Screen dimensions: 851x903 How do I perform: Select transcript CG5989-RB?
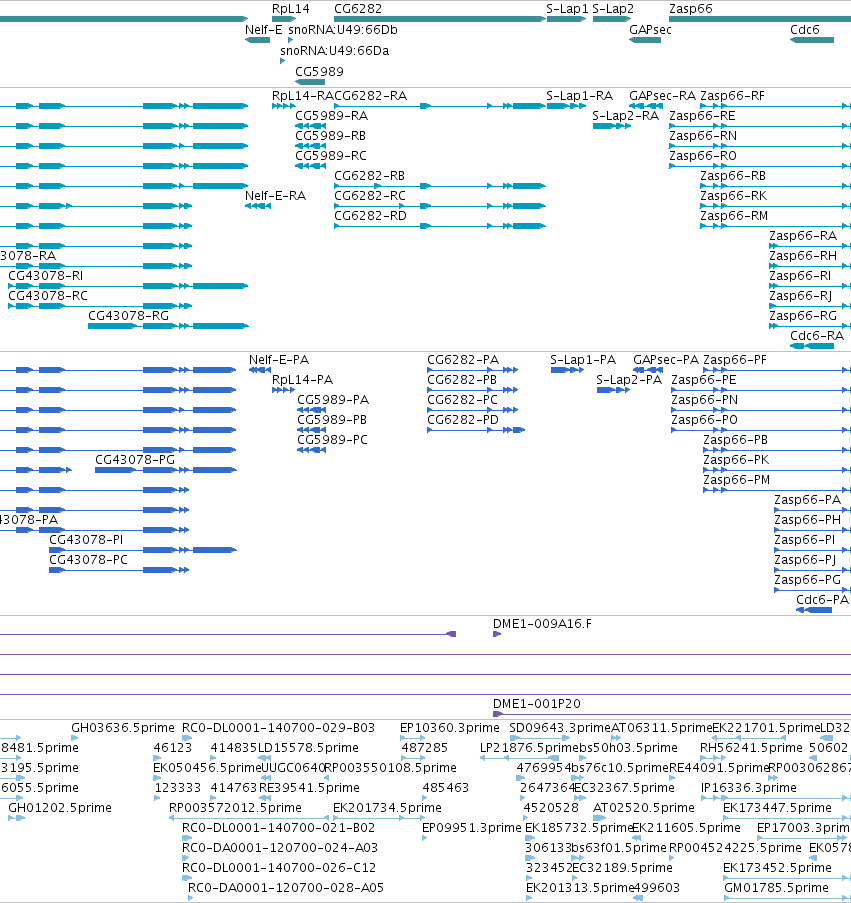(x=330, y=136)
